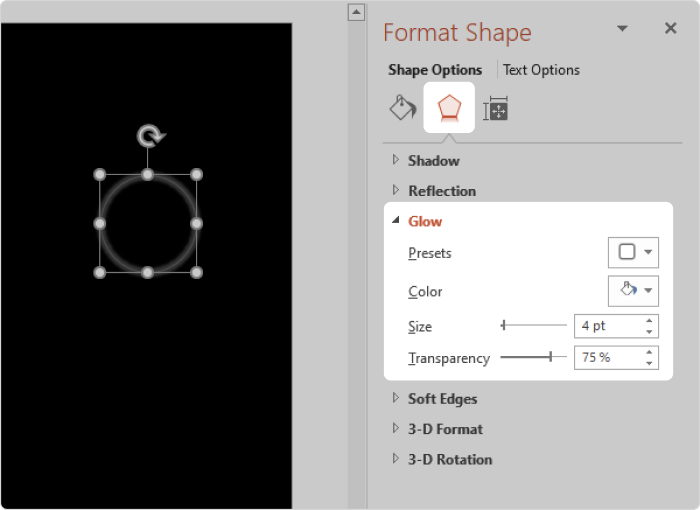
Task: Click the bottom-right resize handle of the circle
Action: click(196, 272)
